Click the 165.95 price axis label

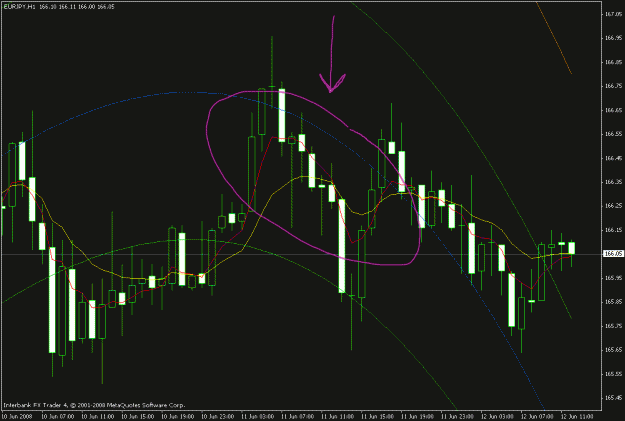tap(613, 278)
